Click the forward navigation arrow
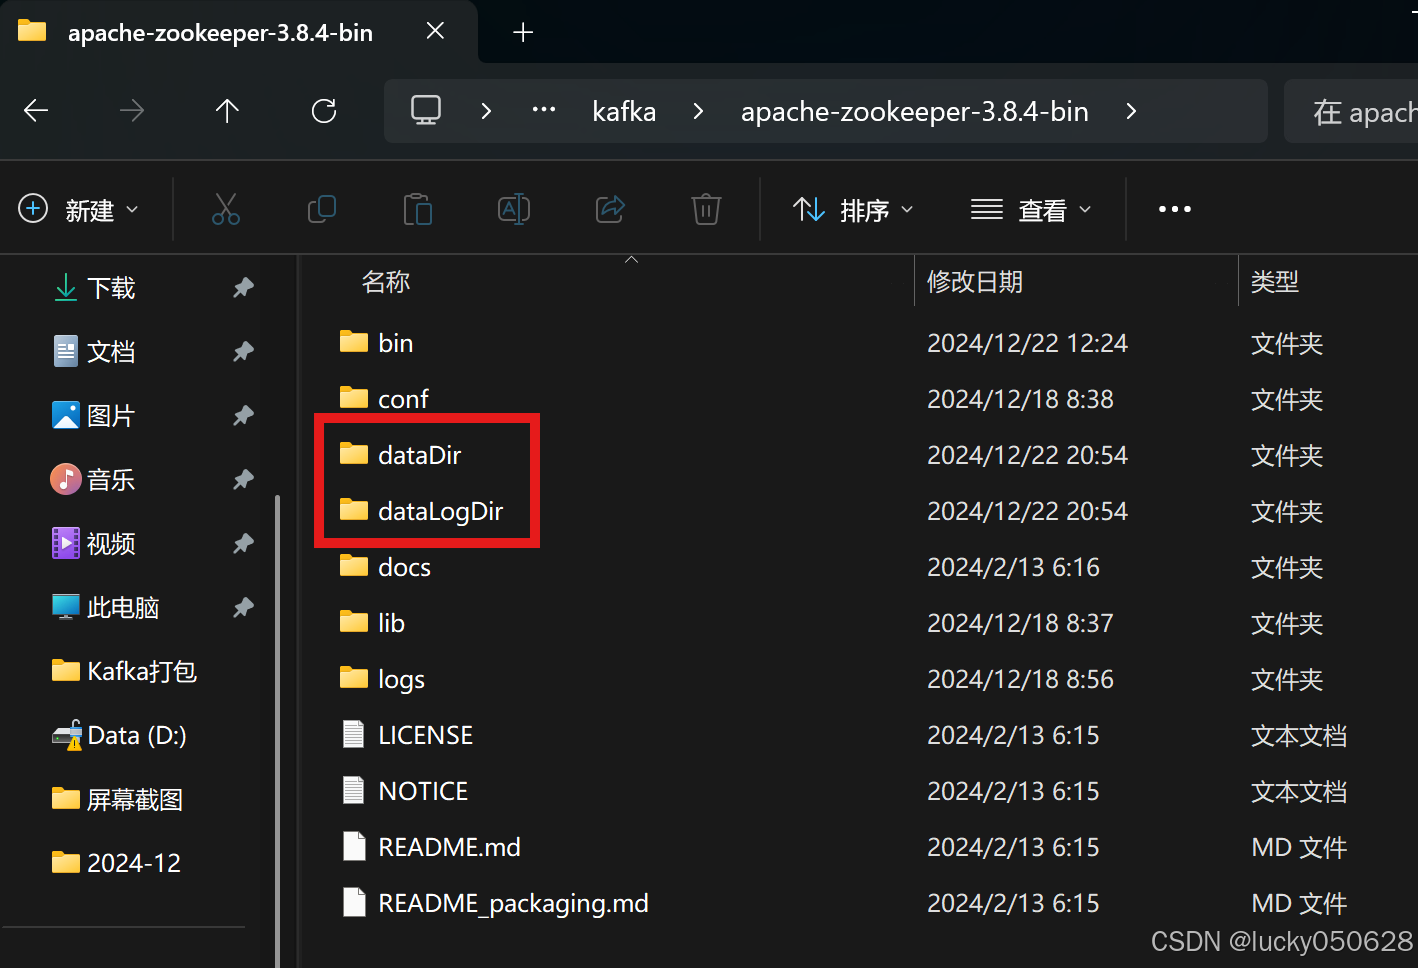 [131, 111]
